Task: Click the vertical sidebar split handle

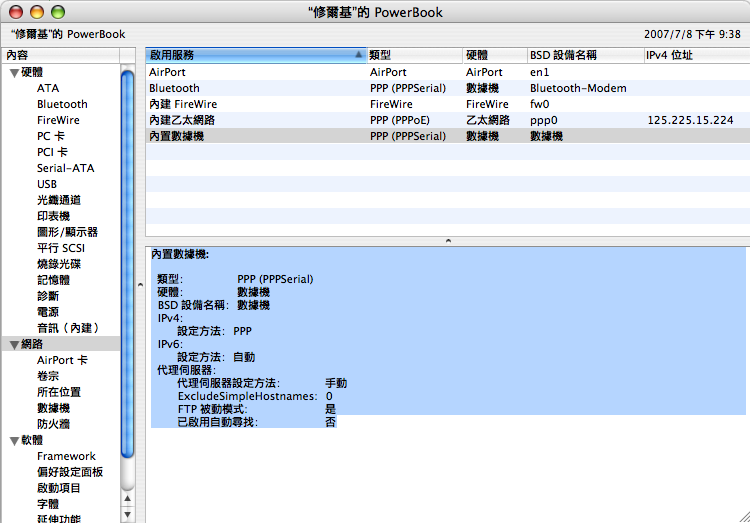Action: [140, 285]
